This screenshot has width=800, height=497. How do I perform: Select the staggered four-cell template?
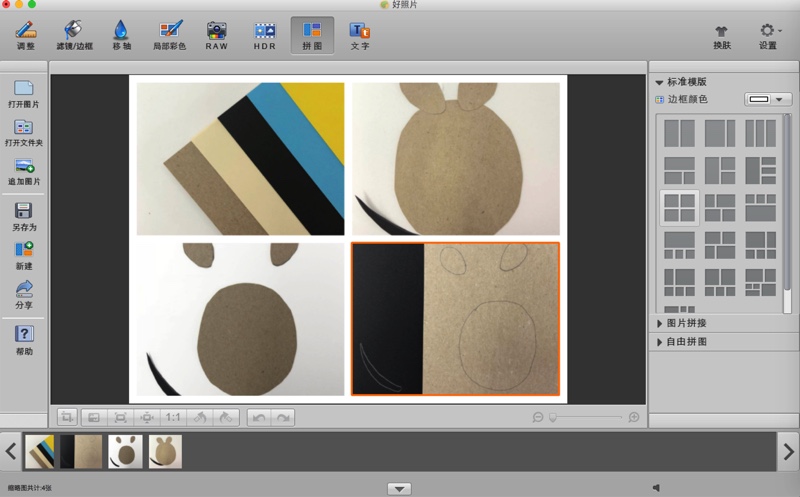click(720, 208)
